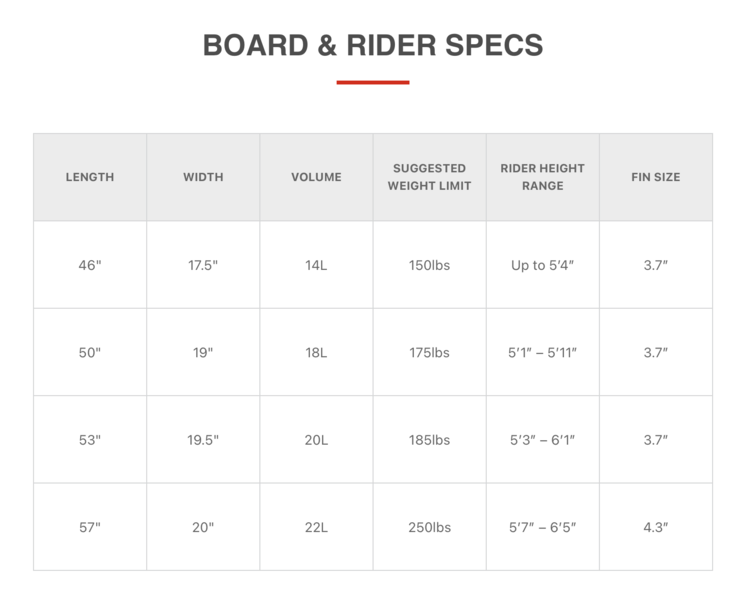
Task: Click the 150lbs weight limit cell
Action: tap(429, 265)
